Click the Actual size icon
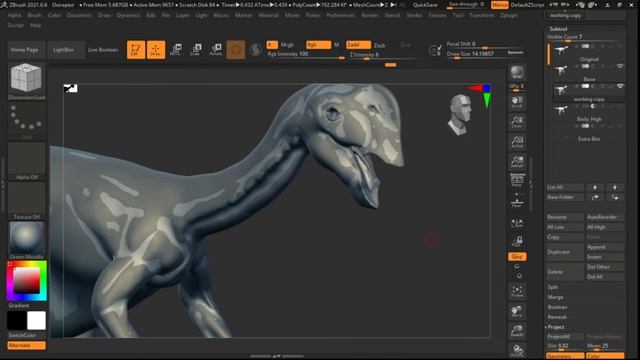Viewport: 640px width, 360px height. pos(517,142)
